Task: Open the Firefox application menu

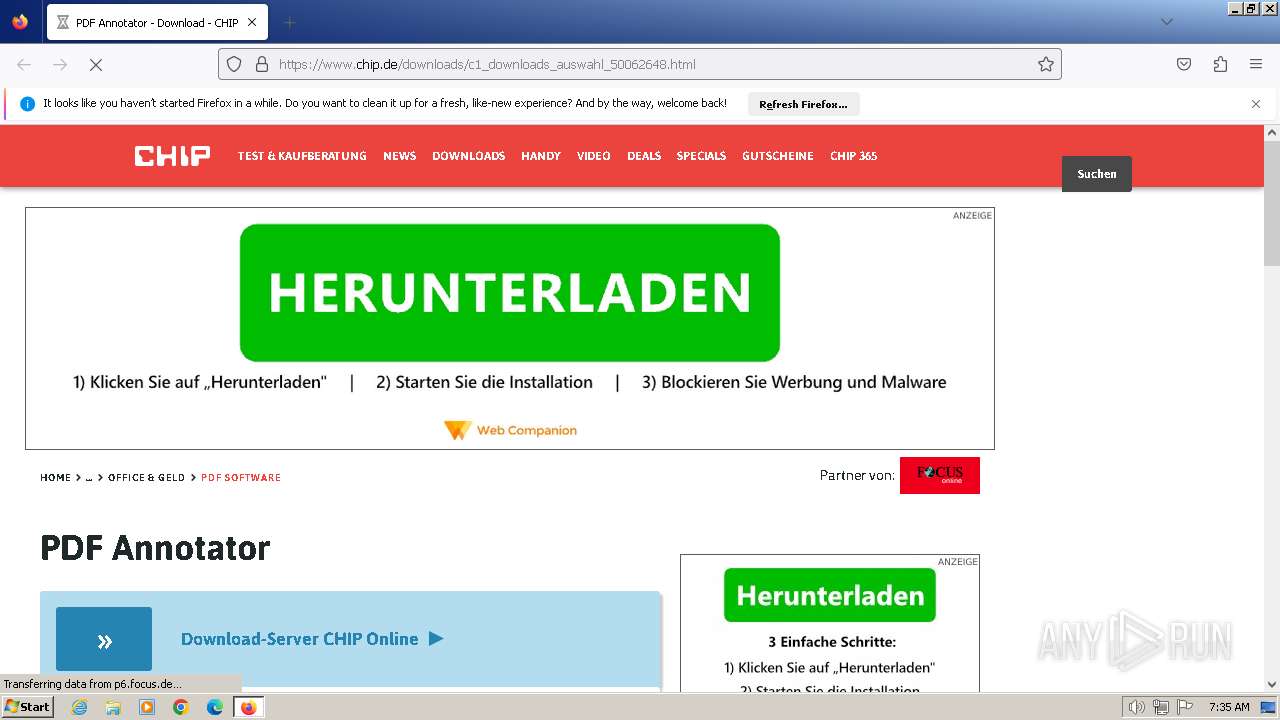Action: pos(1256,64)
